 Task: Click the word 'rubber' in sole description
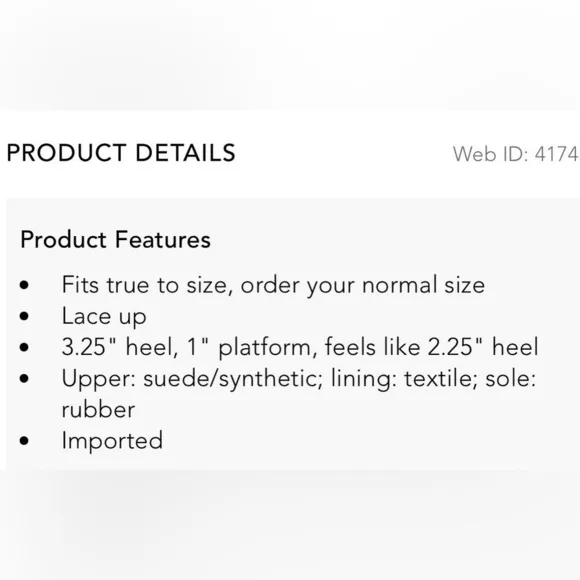98,409
